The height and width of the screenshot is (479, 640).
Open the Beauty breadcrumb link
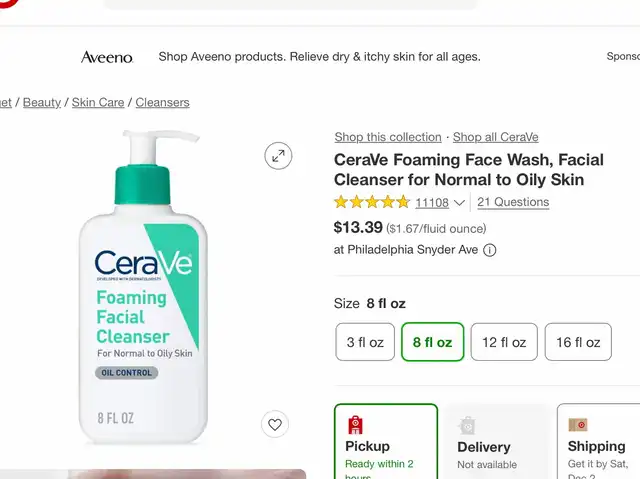(42, 102)
